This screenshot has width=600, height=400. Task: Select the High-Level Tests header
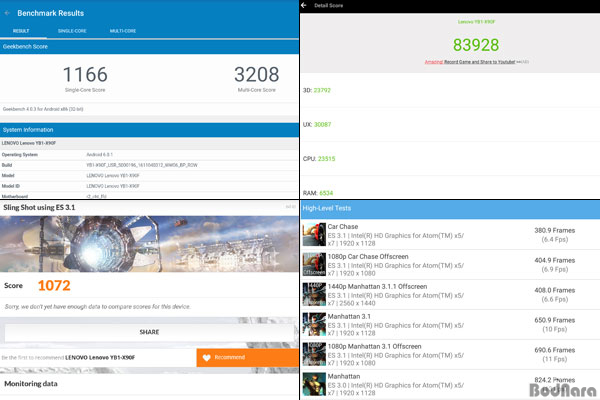point(450,209)
